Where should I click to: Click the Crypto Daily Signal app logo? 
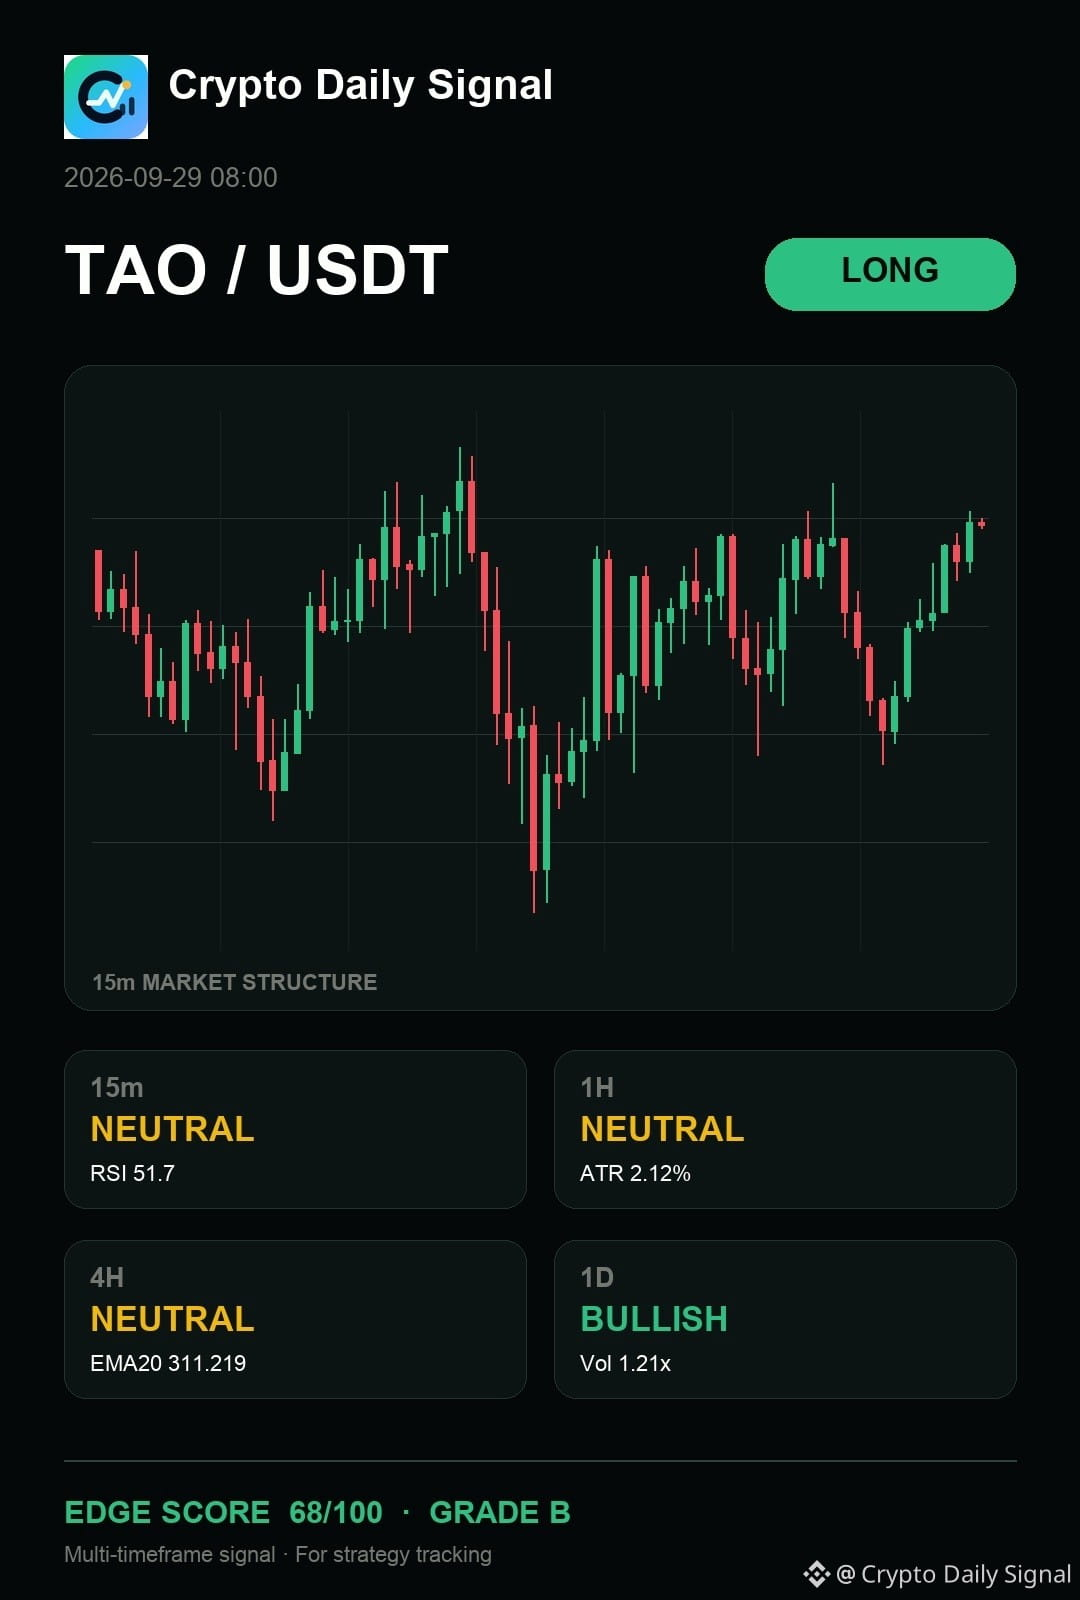pyautogui.click(x=106, y=97)
